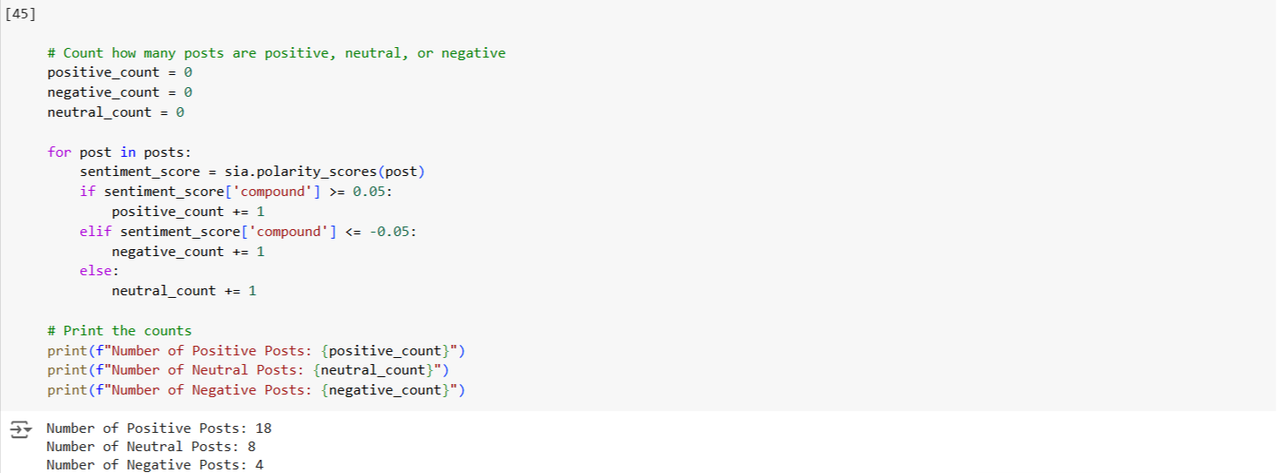Click the positive_count = 0 line
This screenshot has height=473, width=1280.
(x=119, y=73)
